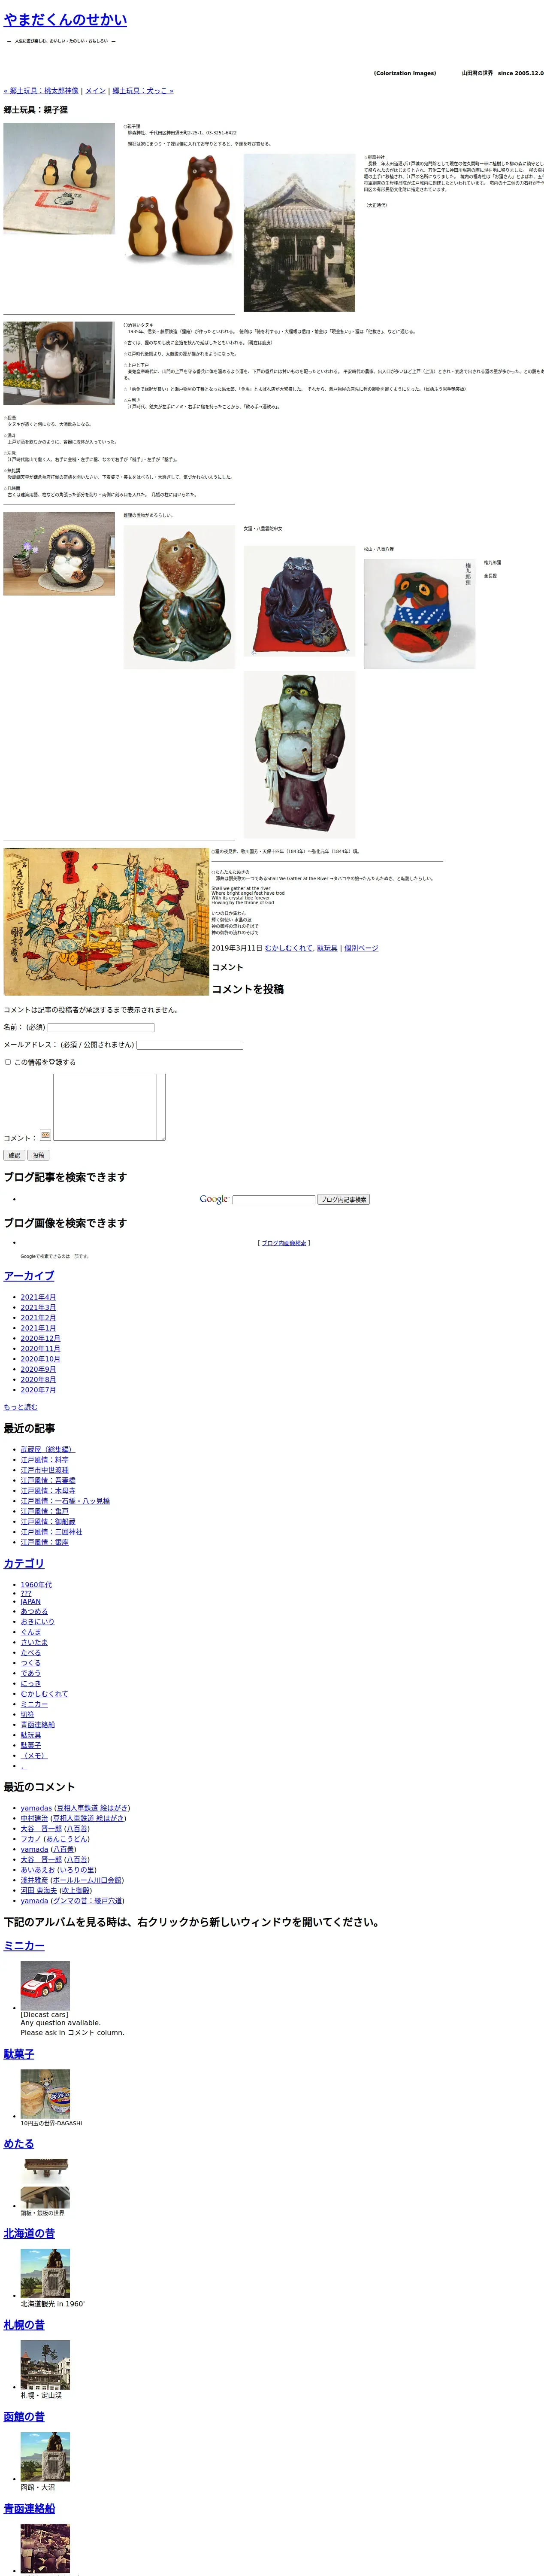Open the 駄菓子 album heading
Image resolution: width=544 pixels, height=2576 pixels.
pos(19,2054)
